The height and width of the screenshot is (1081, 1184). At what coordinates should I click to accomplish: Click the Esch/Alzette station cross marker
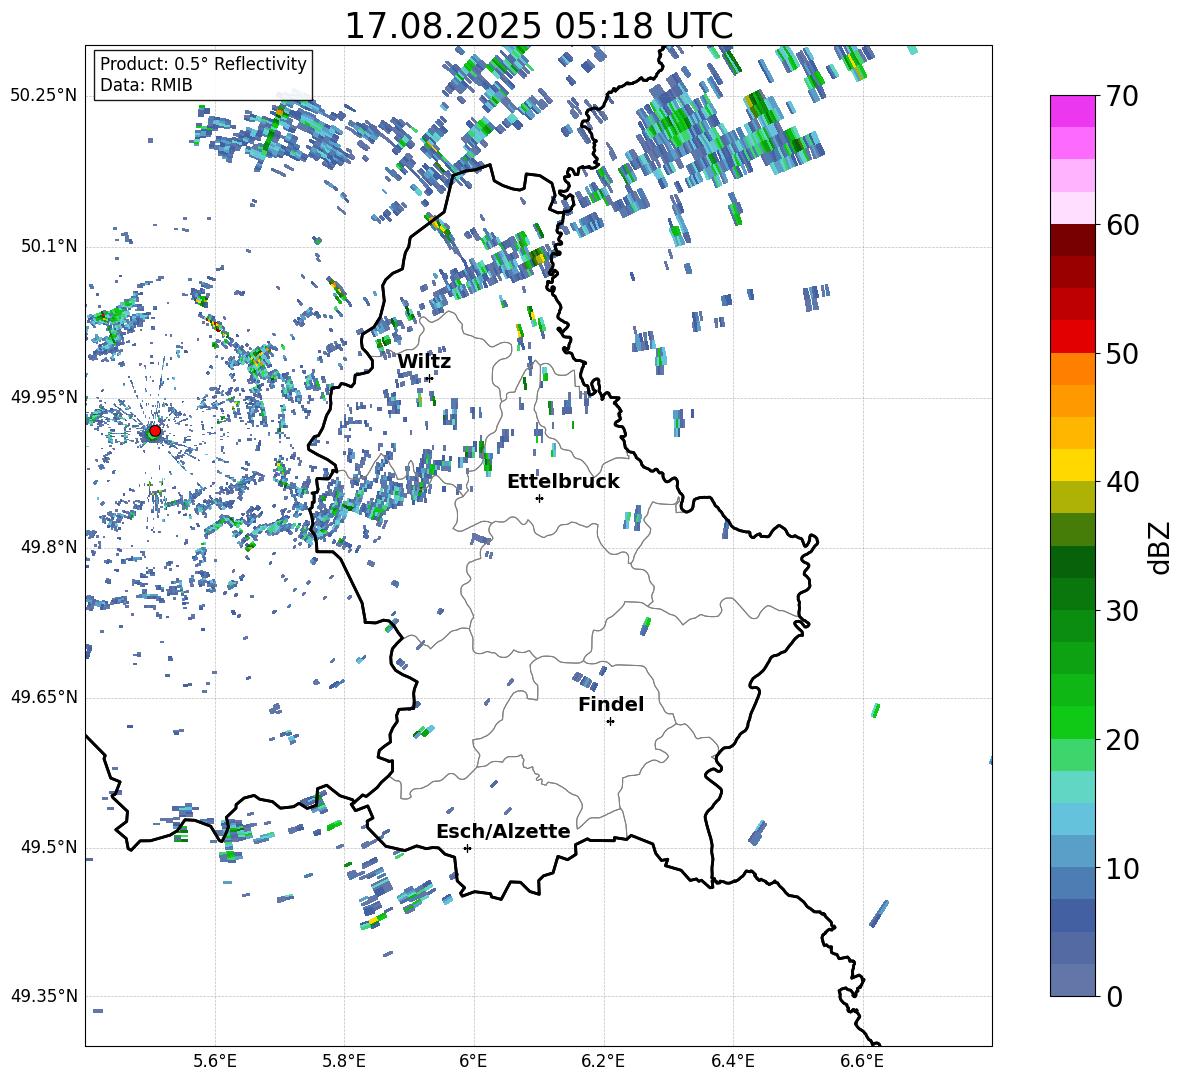click(x=467, y=848)
